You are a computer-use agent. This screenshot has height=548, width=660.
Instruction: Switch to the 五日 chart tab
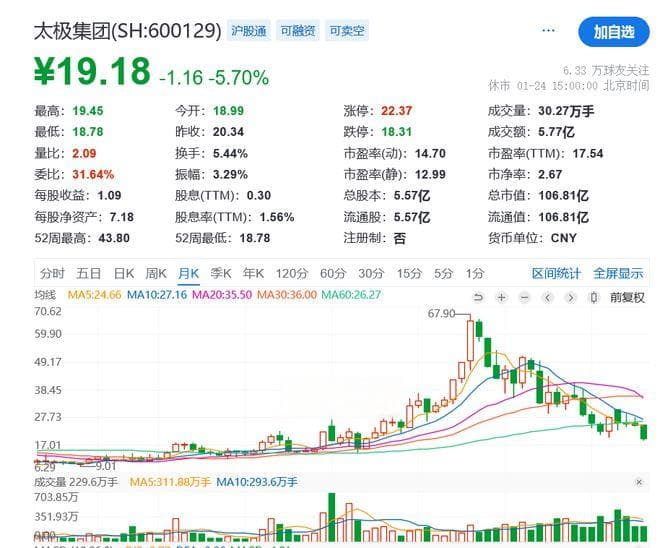[88, 274]
